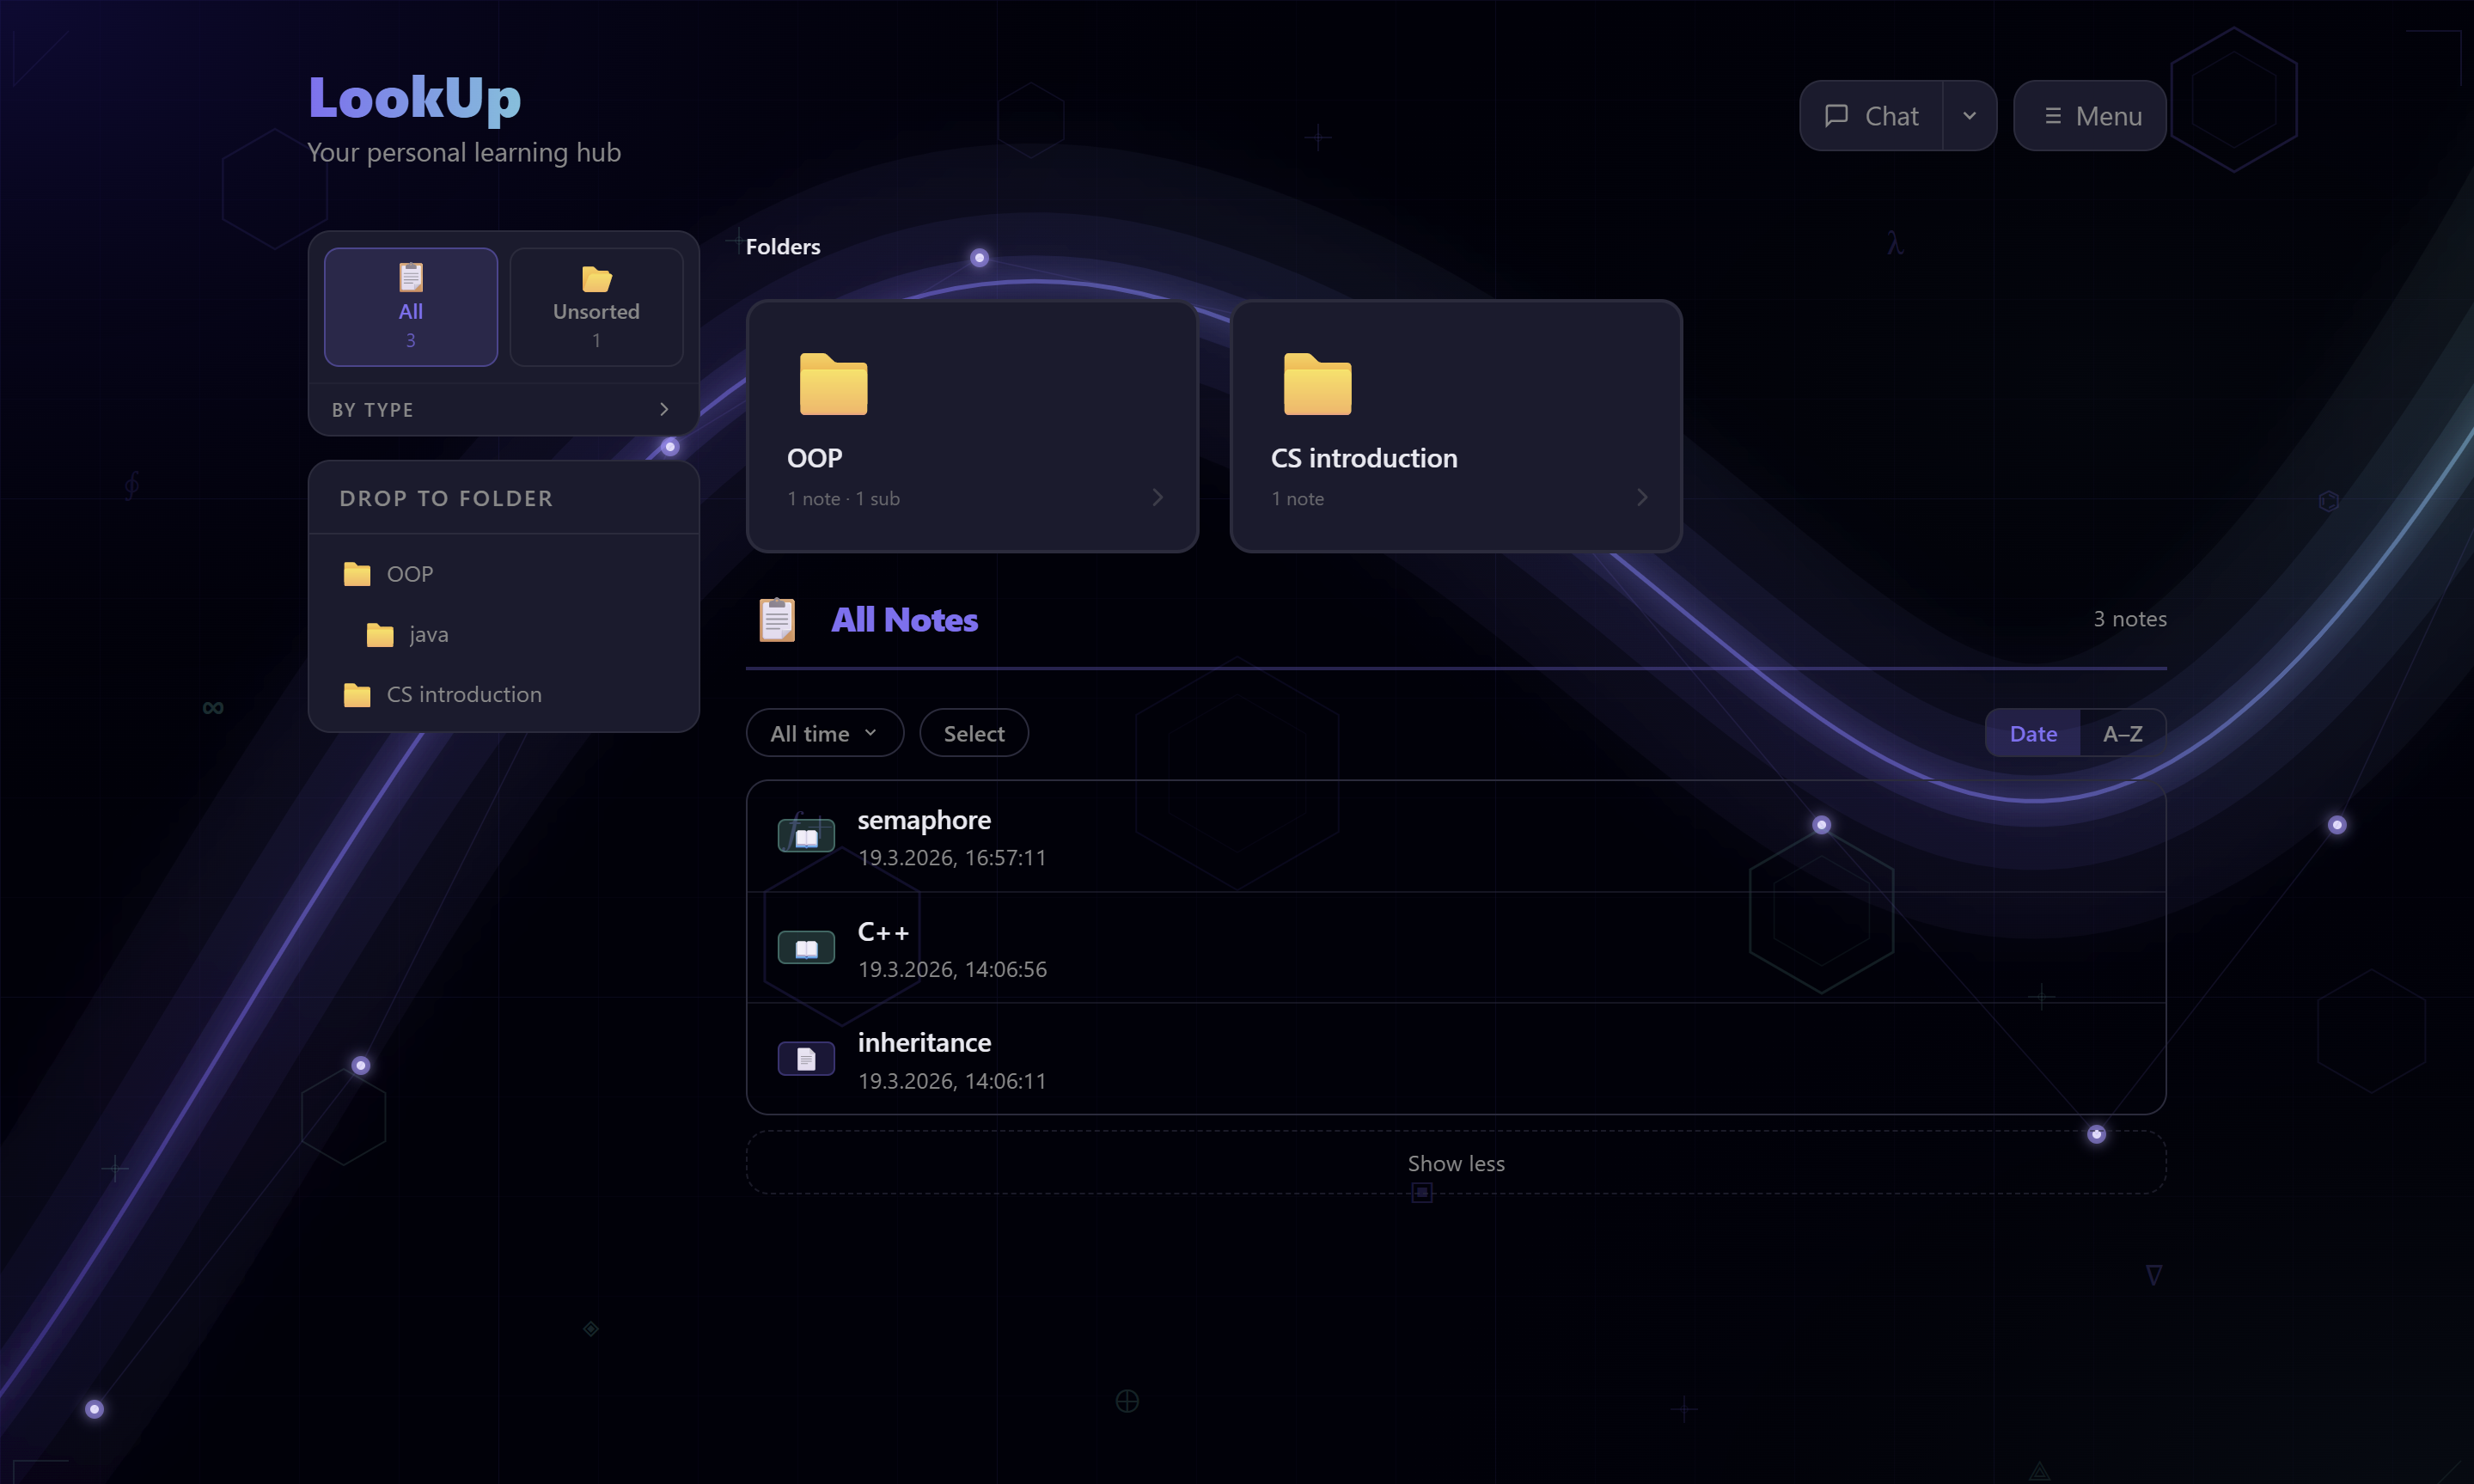This screenshot has height=1484, width=2474.
Task: Click the hamburger icon on the Menu button
Action: tap(2052, 115)
